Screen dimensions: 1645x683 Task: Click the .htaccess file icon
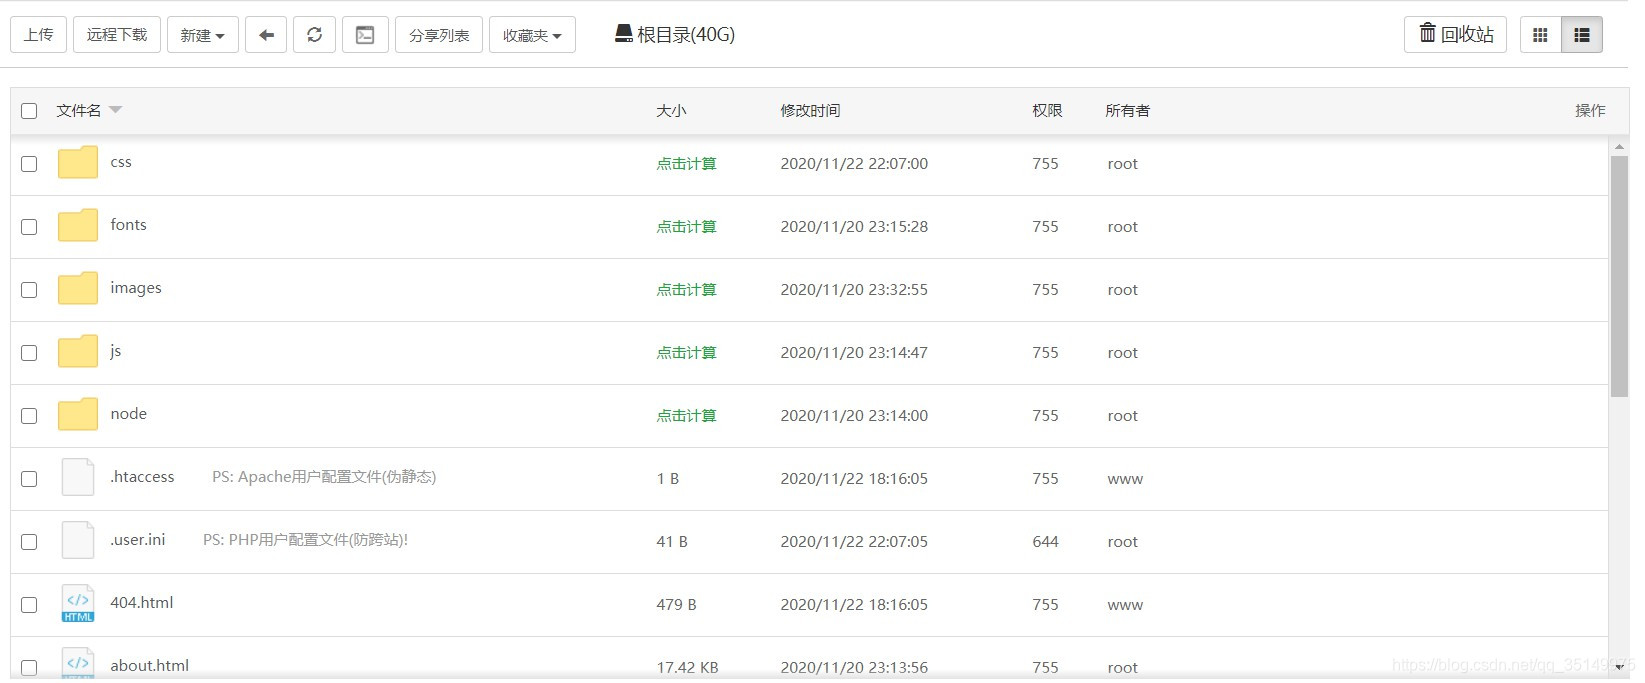pyautogui.click(x=77, y=477)
